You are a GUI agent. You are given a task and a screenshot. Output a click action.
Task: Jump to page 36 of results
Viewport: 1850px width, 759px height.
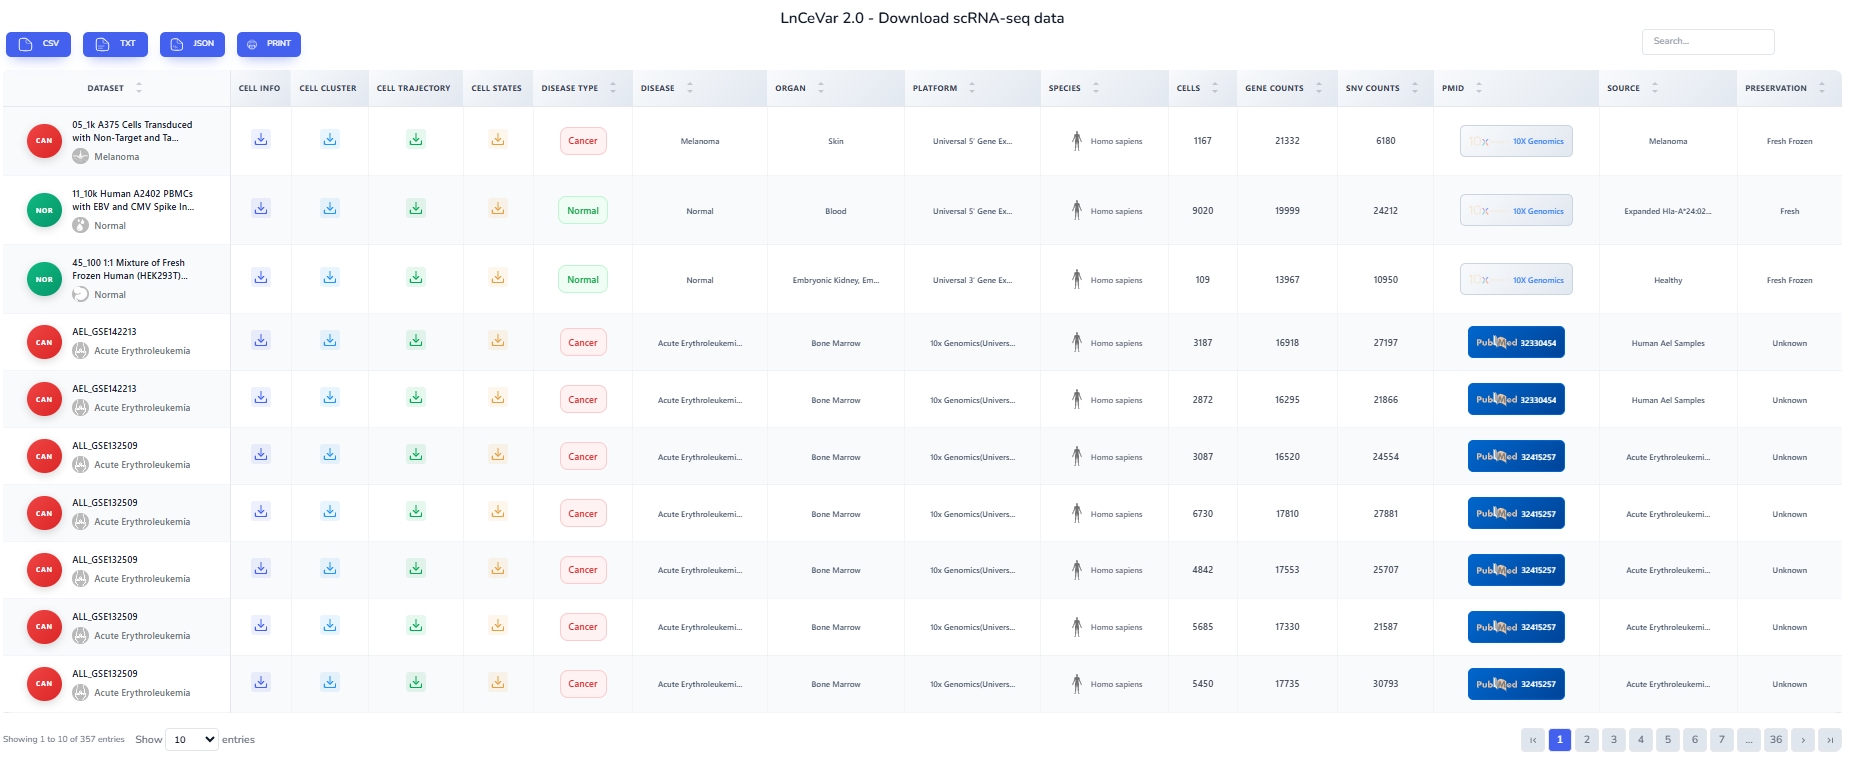tap(1775, 740)
